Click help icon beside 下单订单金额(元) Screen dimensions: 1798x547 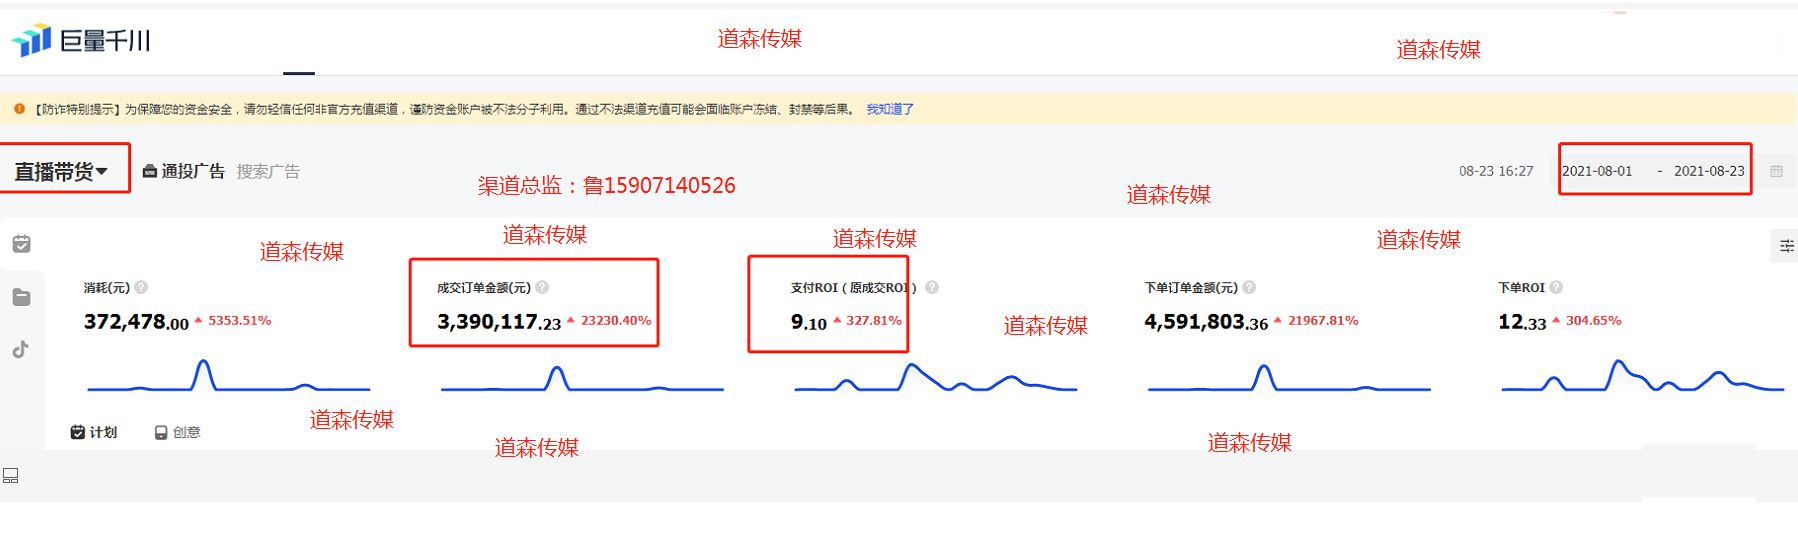tap(1249, 287)
